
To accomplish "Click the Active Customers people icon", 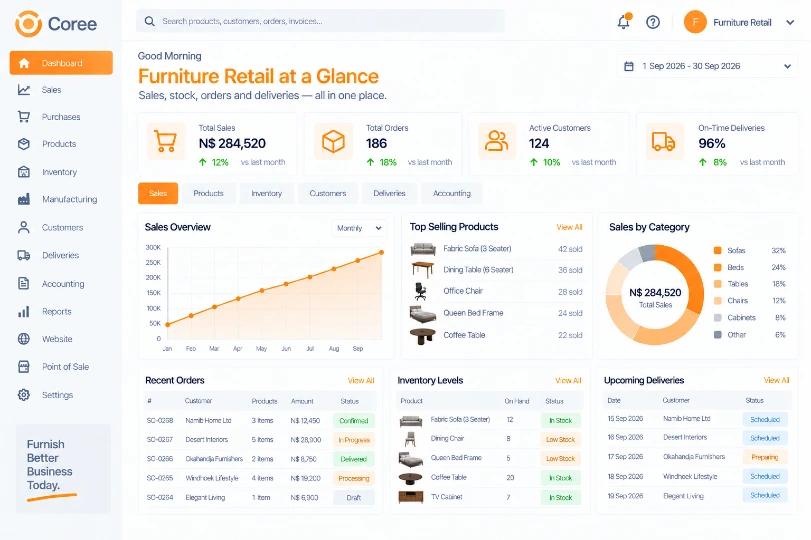I will tap(497, 141).
